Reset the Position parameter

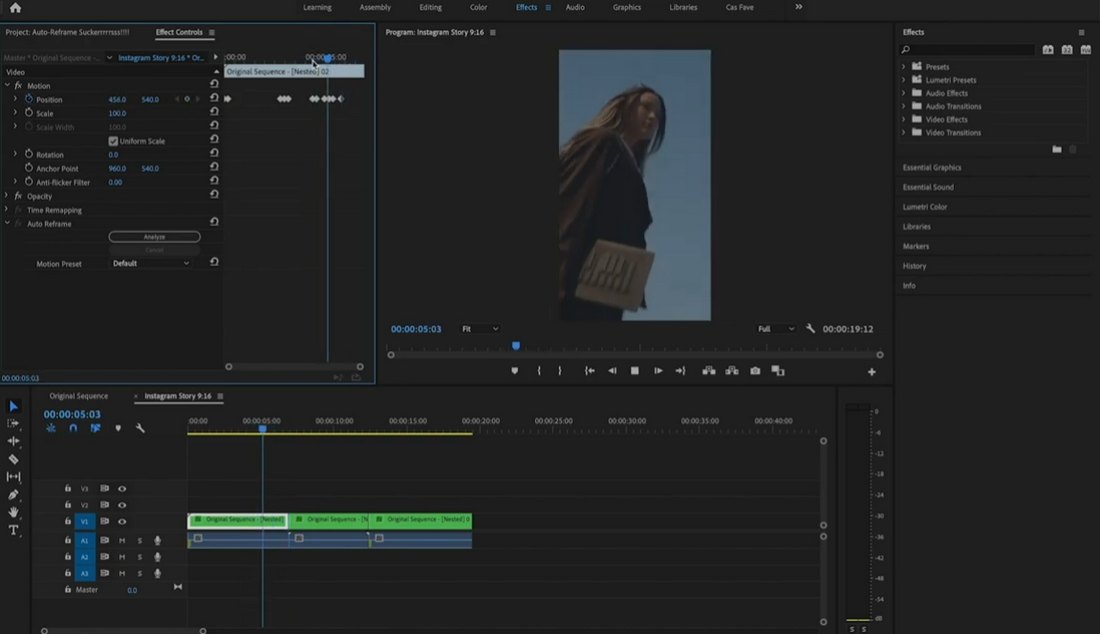214,98
